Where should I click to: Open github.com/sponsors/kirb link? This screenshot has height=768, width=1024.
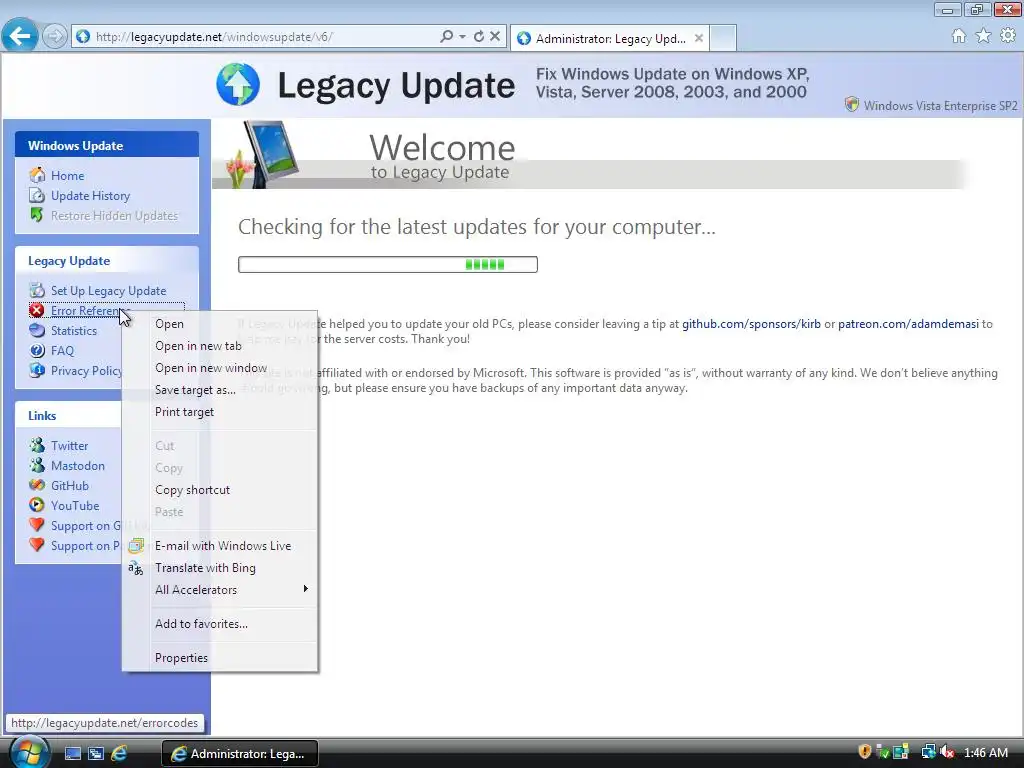751,324
